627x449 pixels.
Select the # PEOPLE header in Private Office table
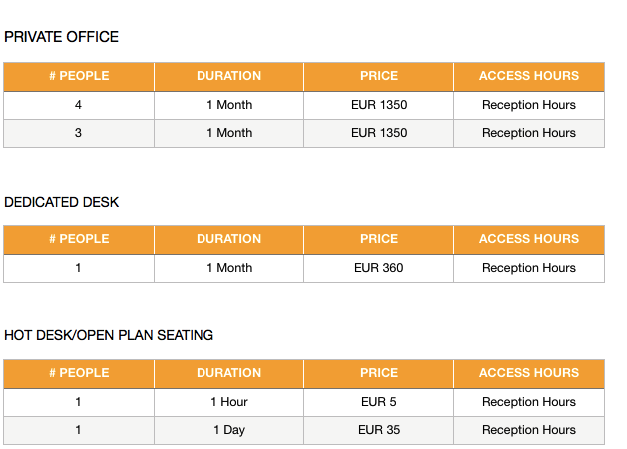(x=79, y=76)
